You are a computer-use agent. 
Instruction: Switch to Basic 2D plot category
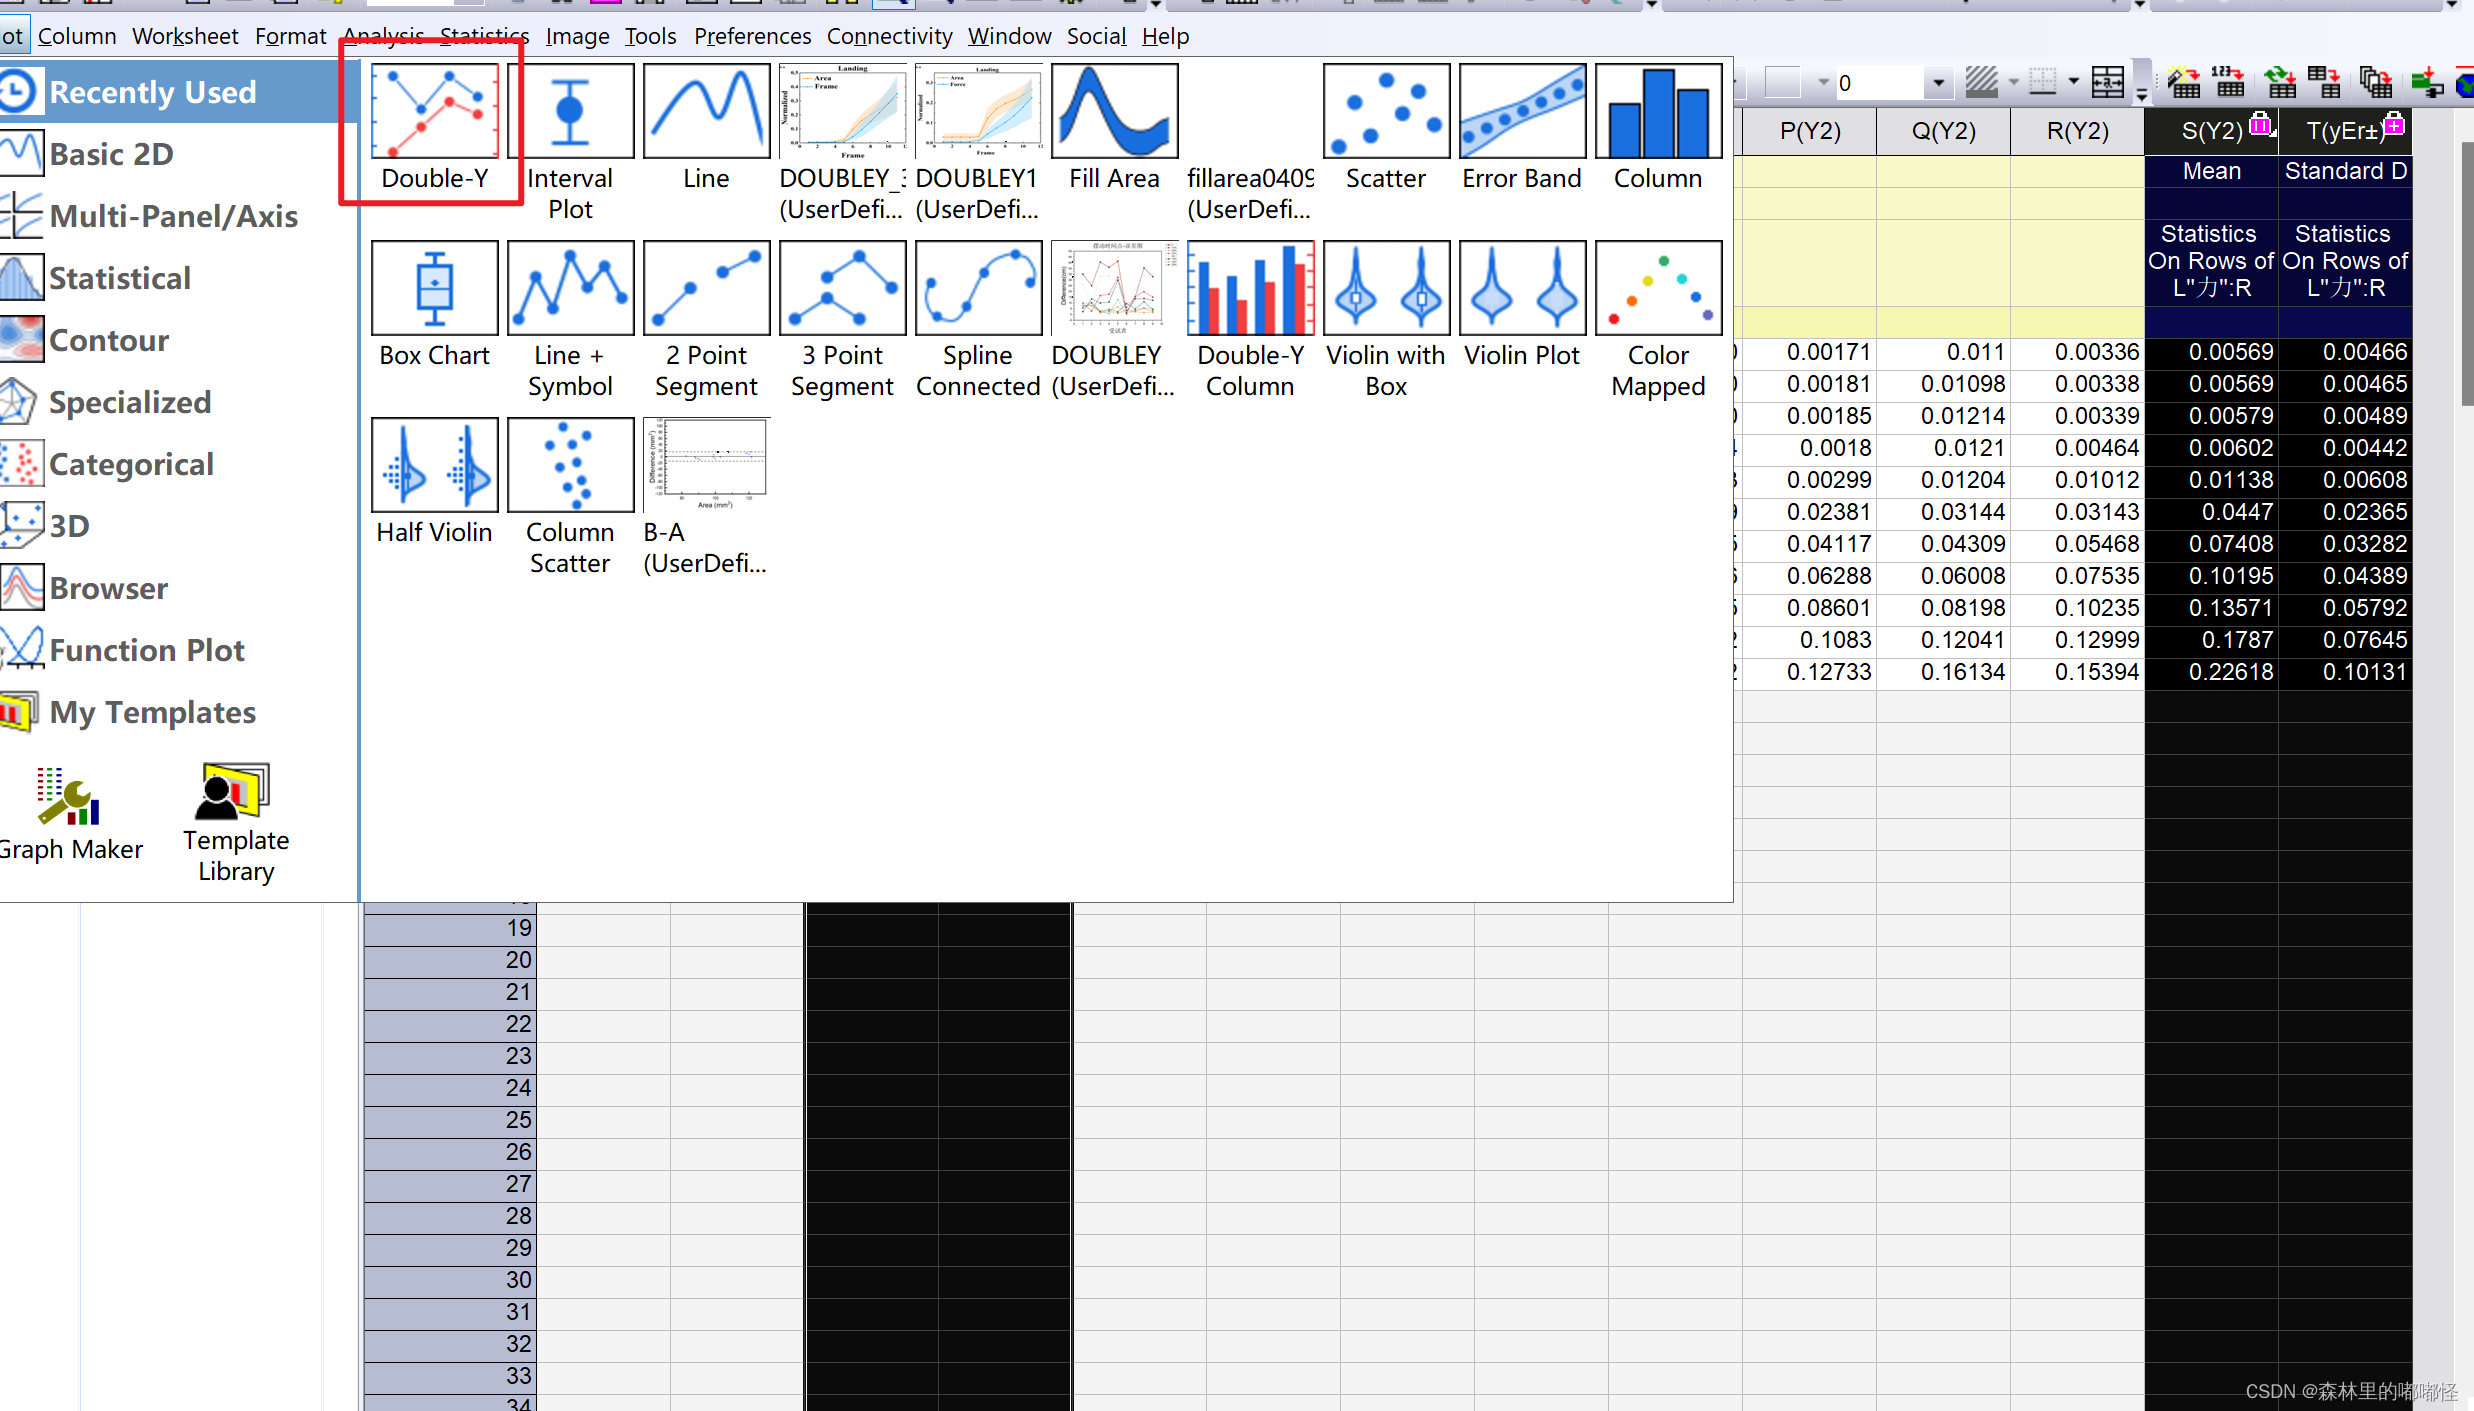tap(111, 154)
